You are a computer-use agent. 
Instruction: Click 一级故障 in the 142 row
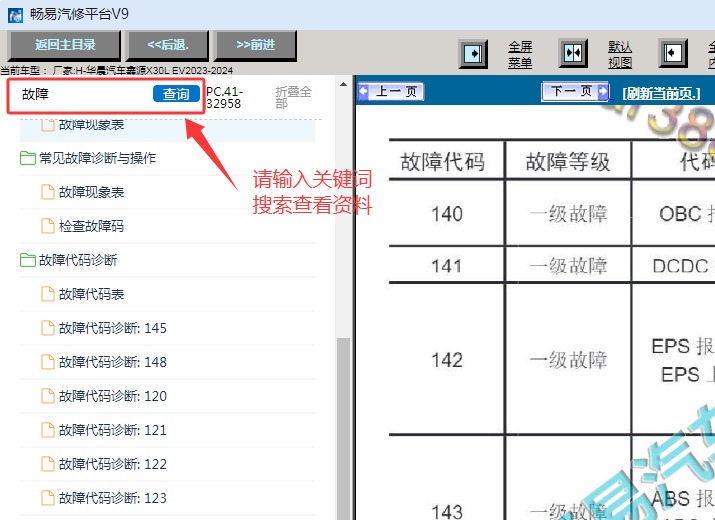click(x=568, y=360)
